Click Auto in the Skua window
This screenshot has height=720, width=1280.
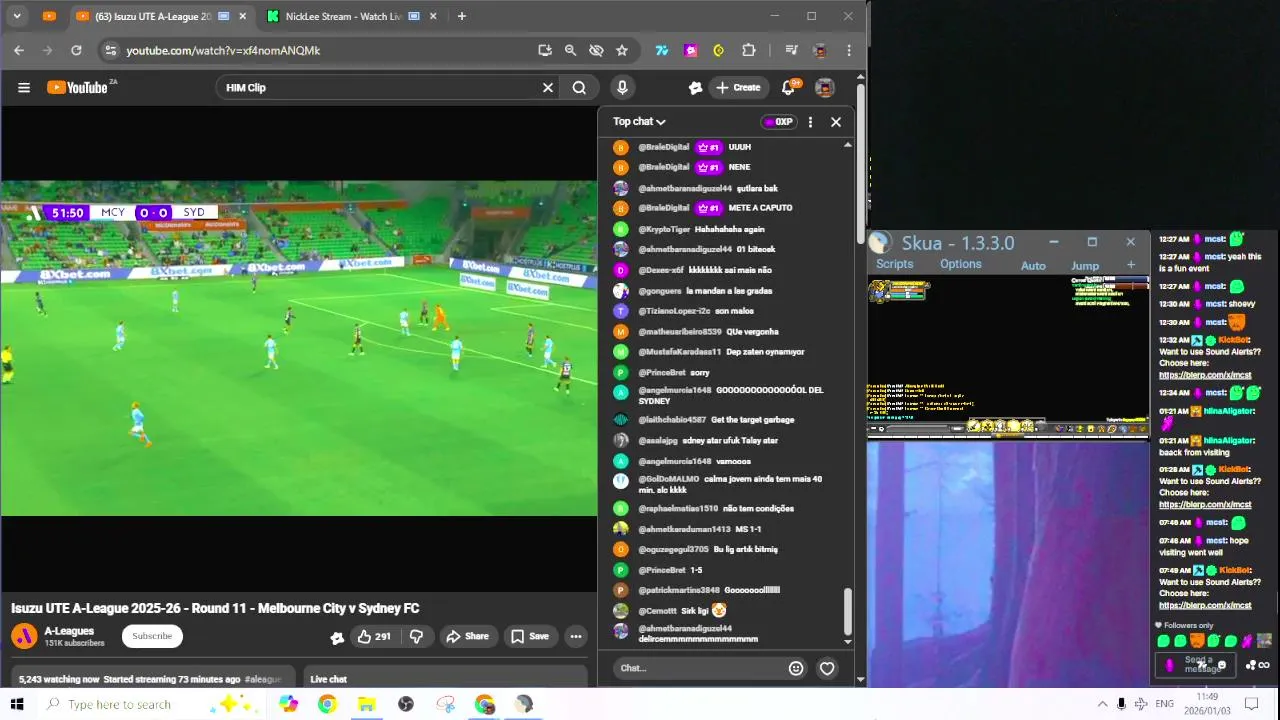1033,266
